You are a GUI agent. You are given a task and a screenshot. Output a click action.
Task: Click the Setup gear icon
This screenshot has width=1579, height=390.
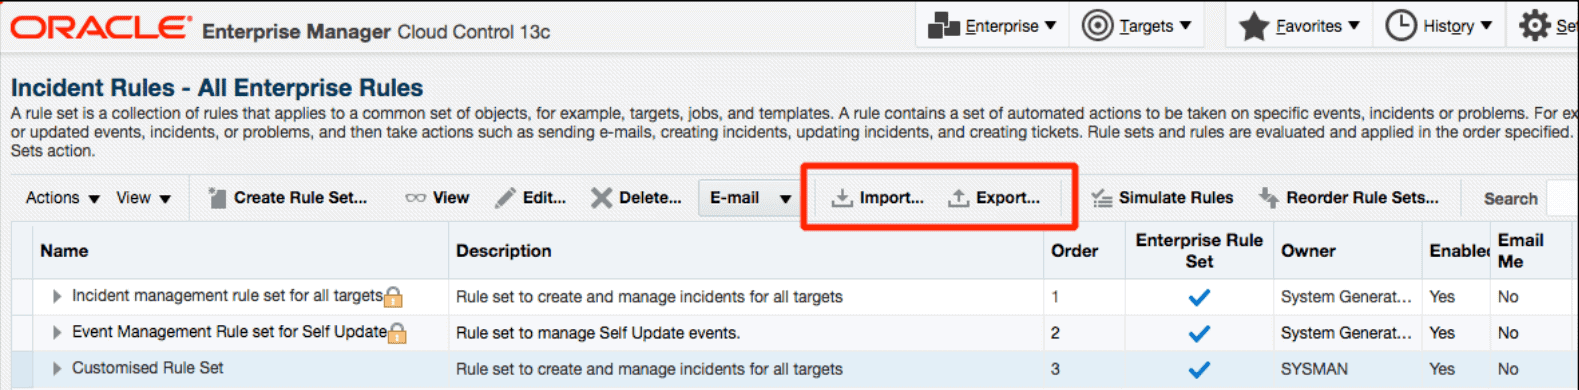(x=1534, y=25)
